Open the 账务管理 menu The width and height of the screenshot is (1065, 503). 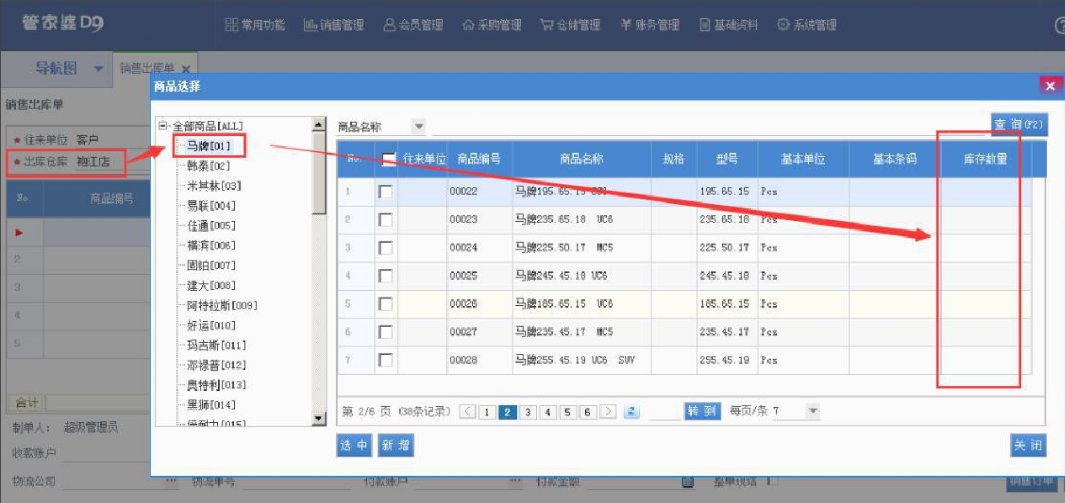click(x=650, y=25)
